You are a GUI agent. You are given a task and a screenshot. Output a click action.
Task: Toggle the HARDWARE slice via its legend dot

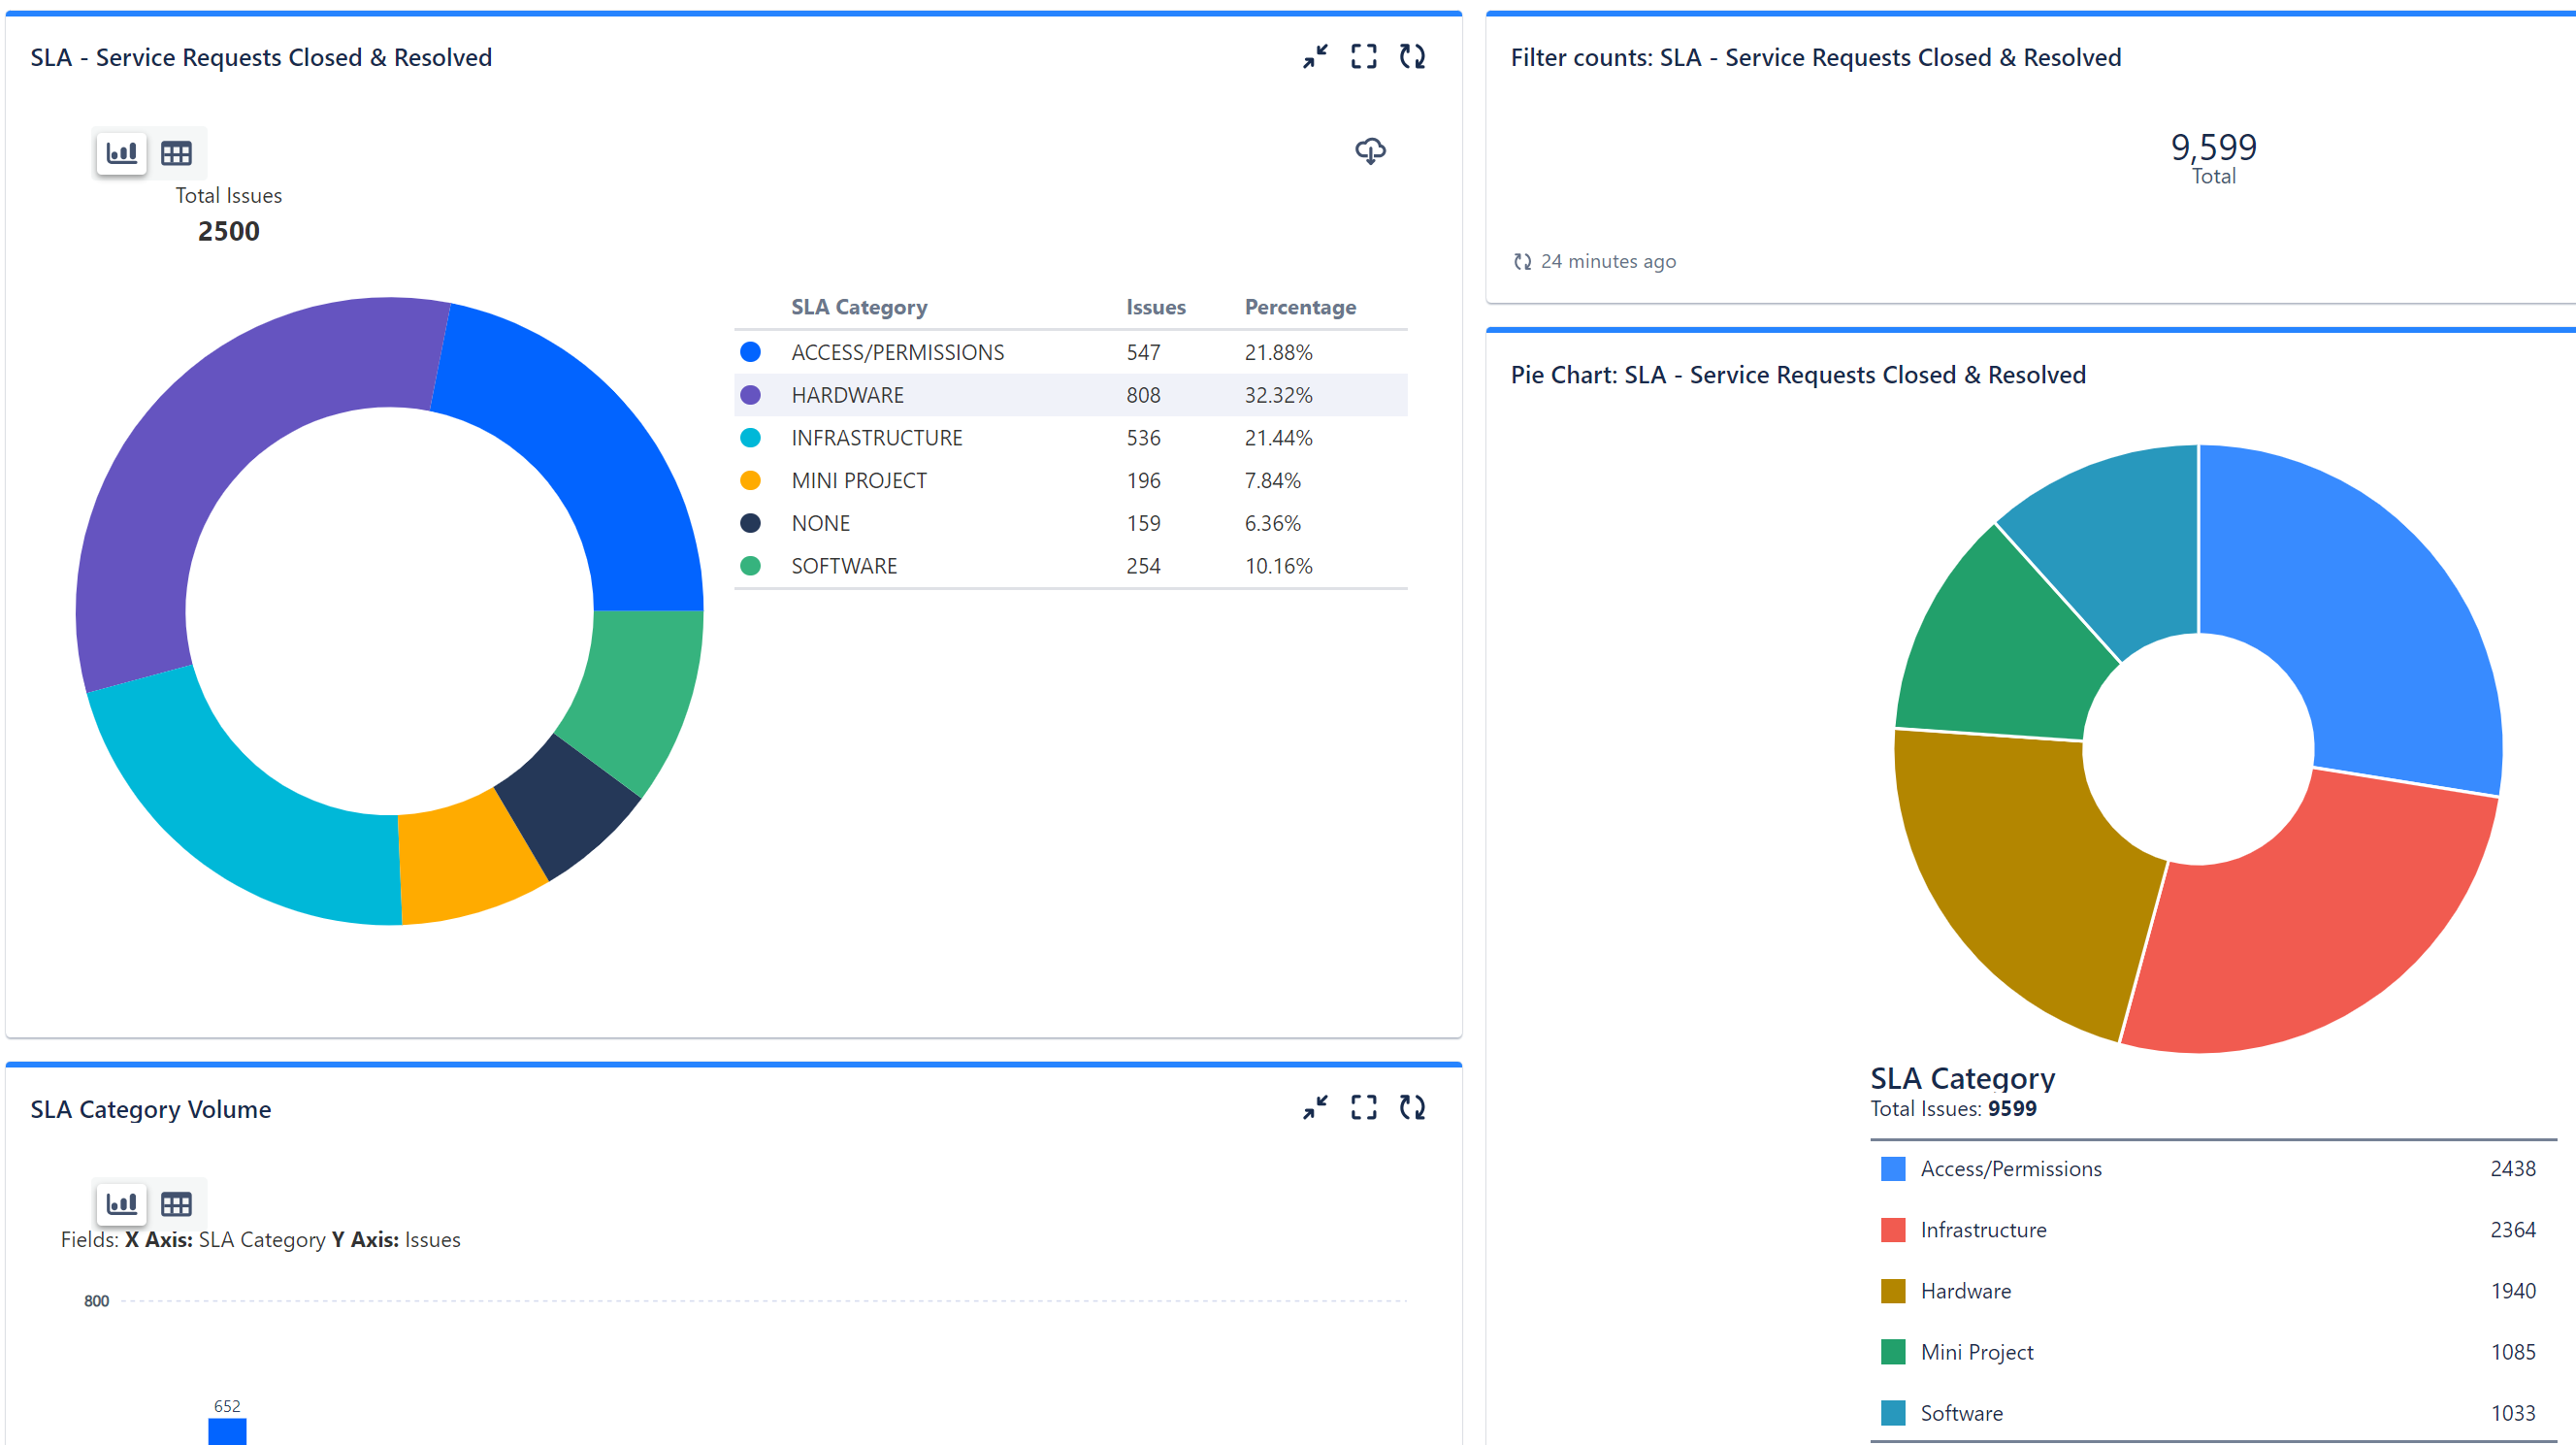coord(750,394)
